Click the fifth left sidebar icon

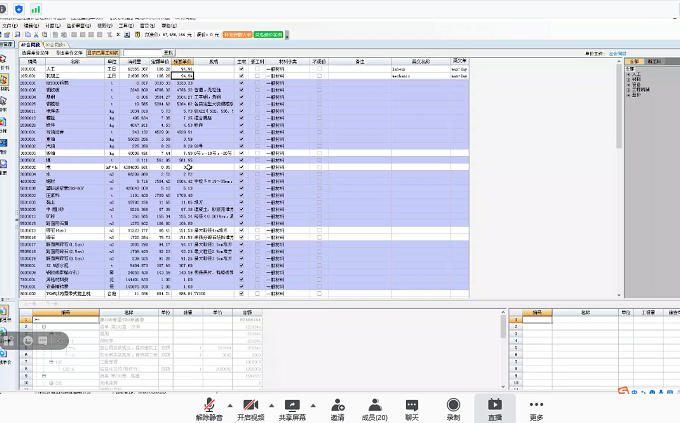click(3, 143)
